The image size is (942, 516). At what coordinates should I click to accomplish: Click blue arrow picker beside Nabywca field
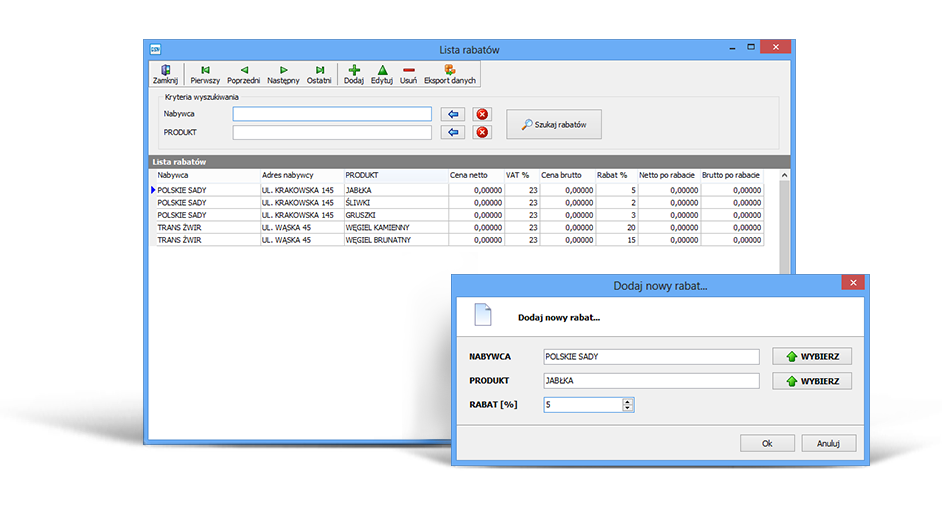[x=454, y=114]
